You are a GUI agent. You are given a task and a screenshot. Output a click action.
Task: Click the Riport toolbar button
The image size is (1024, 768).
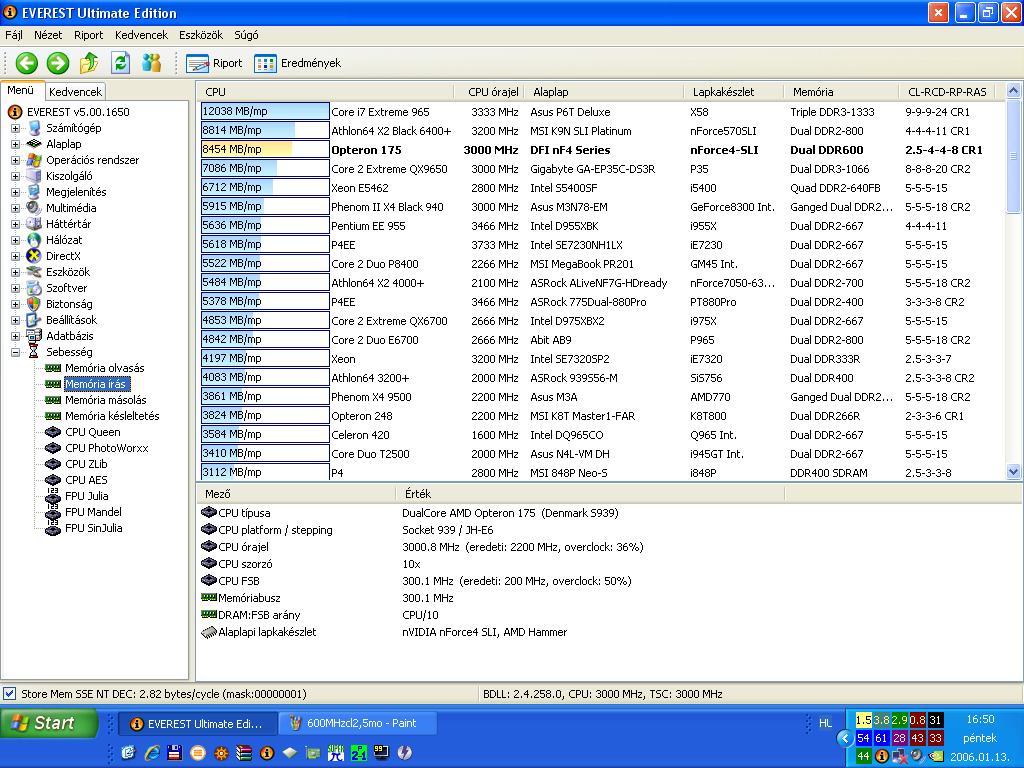(x=214, y=63)
